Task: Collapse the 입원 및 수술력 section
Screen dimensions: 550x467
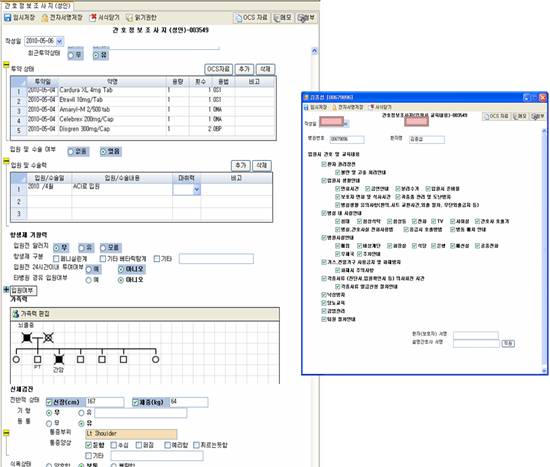Action: tap(6, 161)
